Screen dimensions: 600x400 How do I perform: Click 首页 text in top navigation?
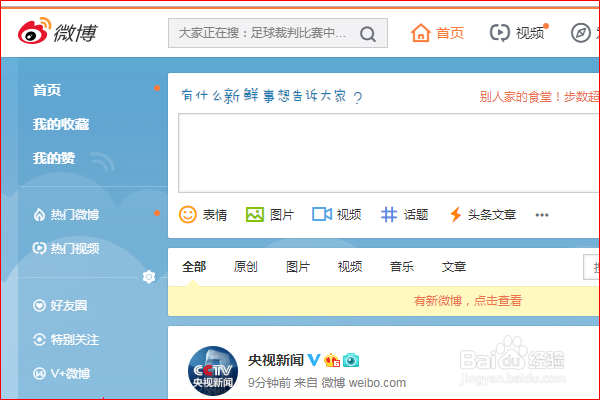tap(450, 33)
